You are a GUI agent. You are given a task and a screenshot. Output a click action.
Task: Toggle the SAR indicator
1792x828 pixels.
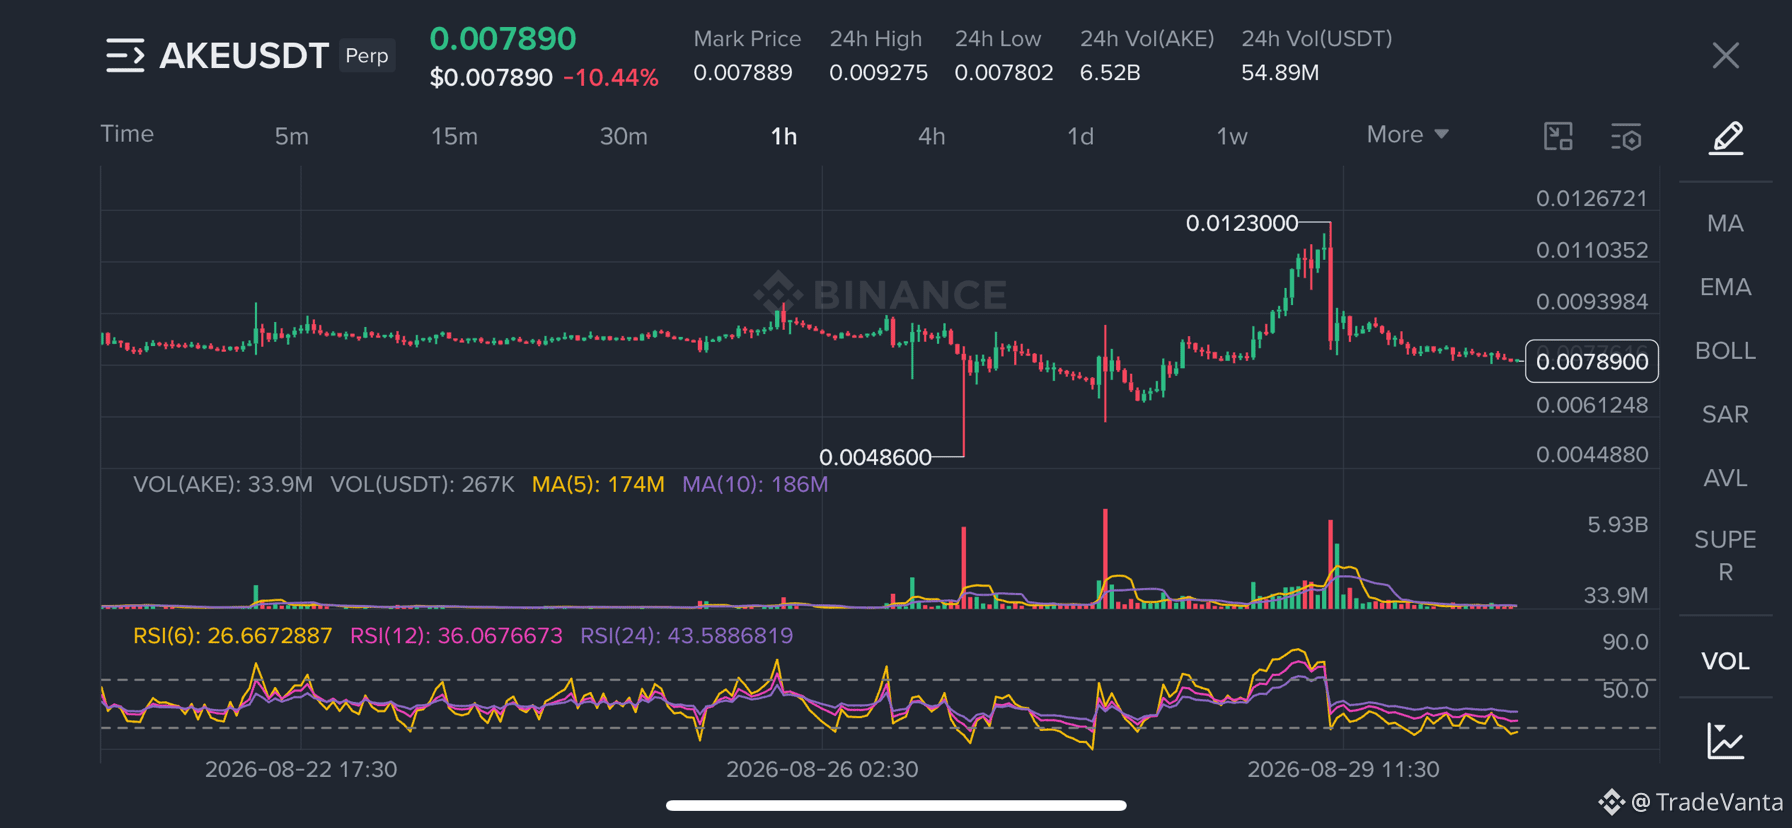[1725, 414]
